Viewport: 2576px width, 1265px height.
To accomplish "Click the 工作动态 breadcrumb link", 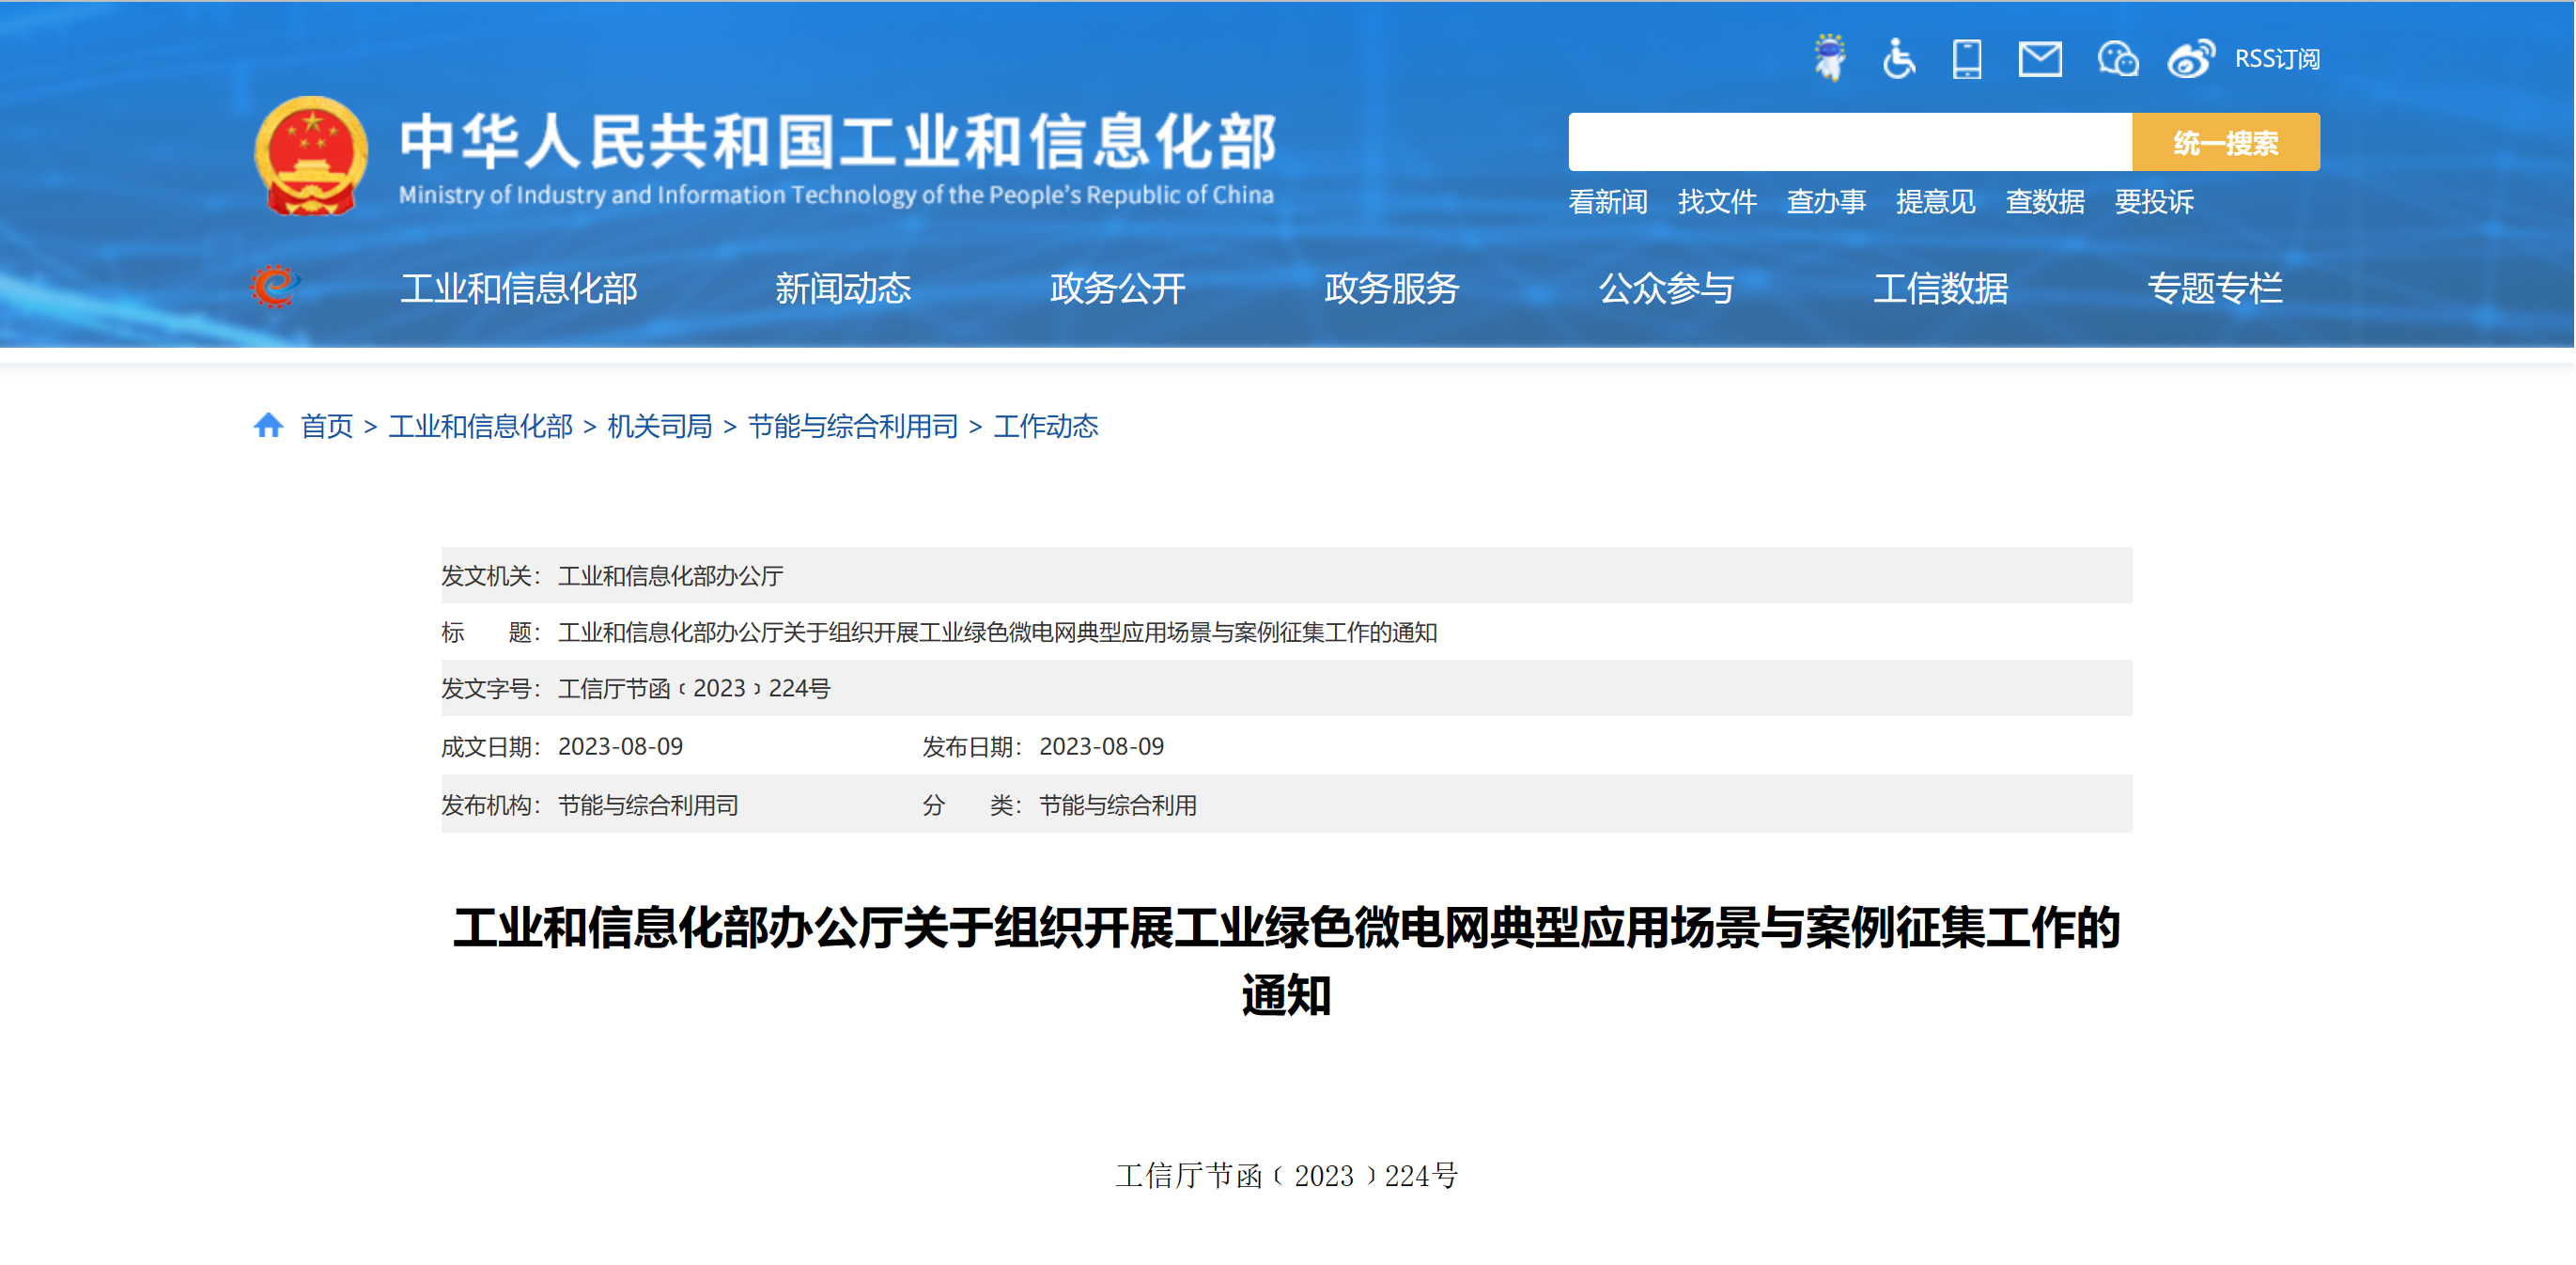I will click(1046, 426).
